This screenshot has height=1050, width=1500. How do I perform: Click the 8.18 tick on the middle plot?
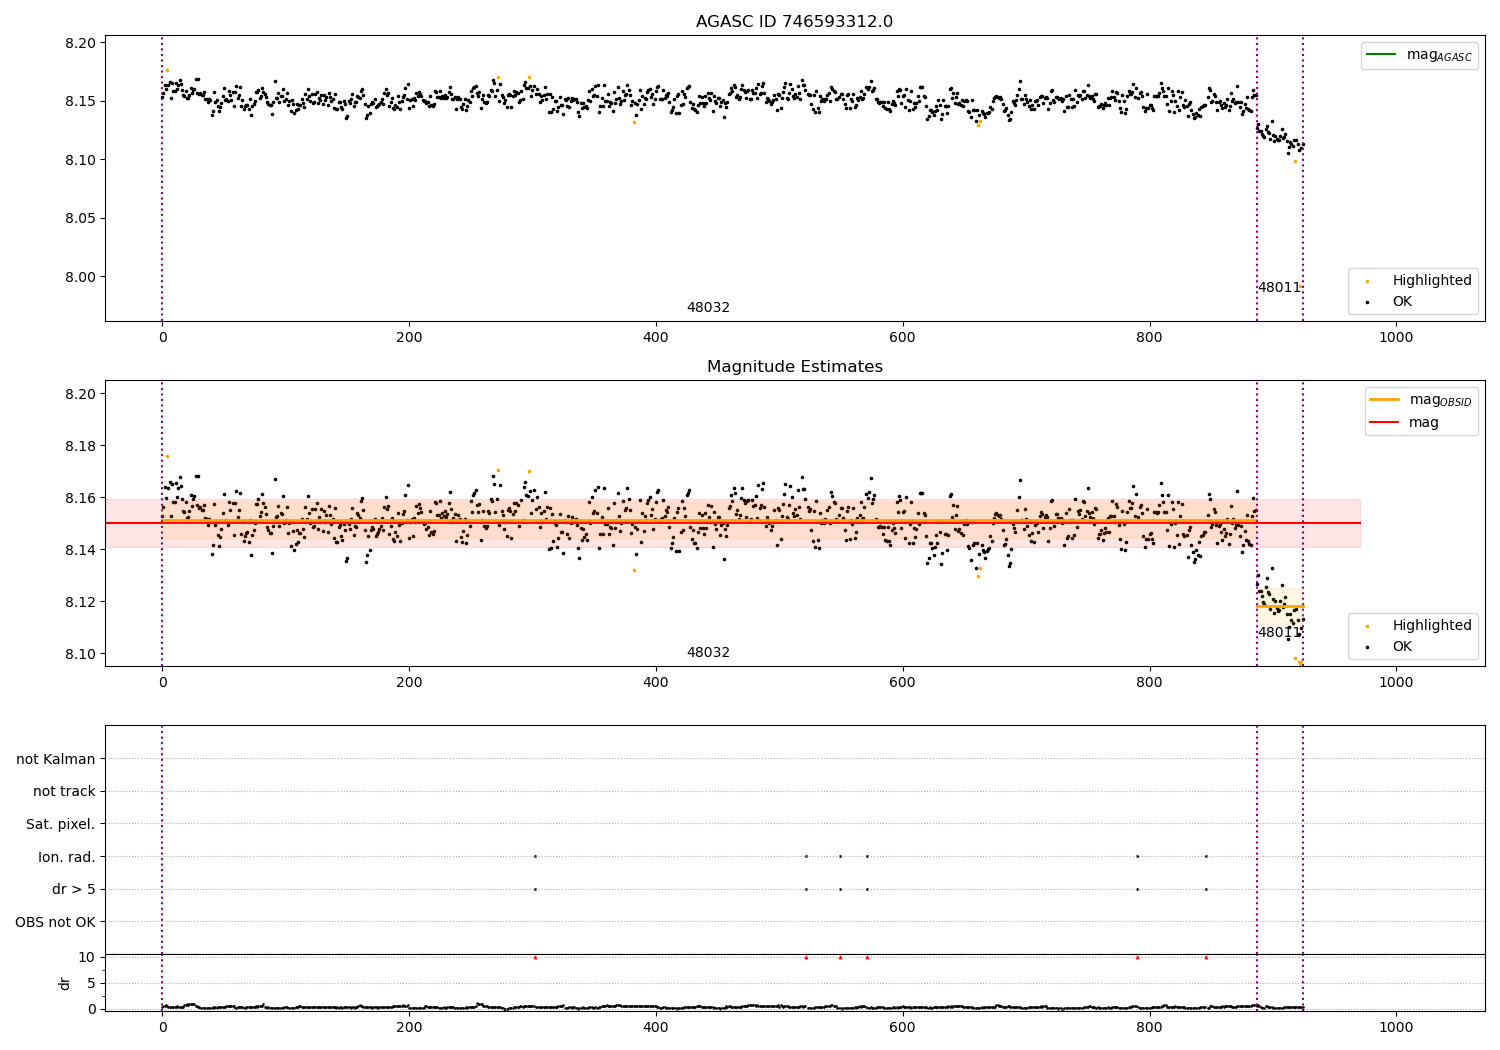coord(80,447)
